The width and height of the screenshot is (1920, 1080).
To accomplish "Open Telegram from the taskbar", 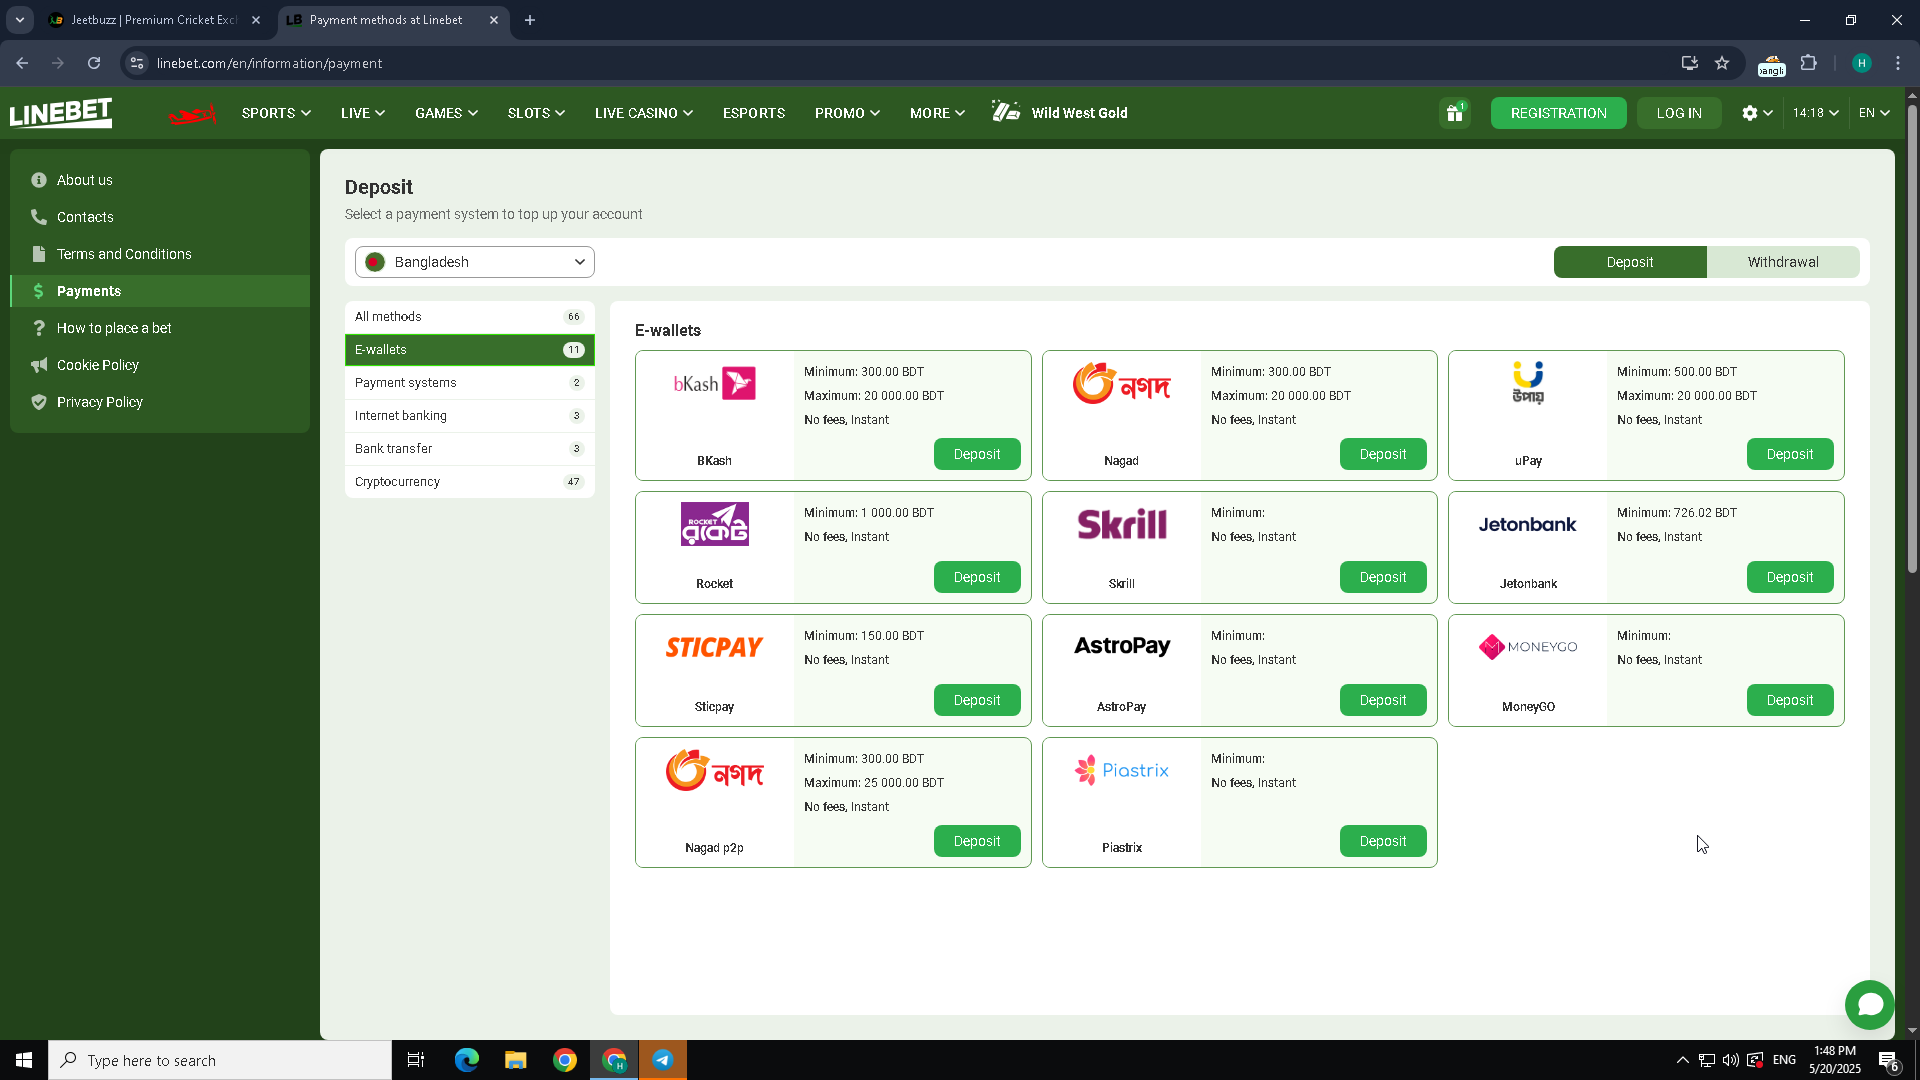I will [x=663, y=1060].
